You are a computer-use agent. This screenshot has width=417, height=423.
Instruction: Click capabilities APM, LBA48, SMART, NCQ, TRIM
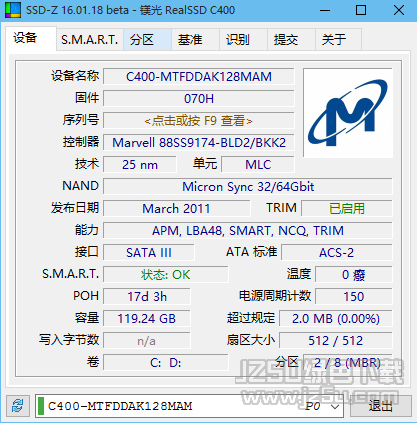point(248,231)
